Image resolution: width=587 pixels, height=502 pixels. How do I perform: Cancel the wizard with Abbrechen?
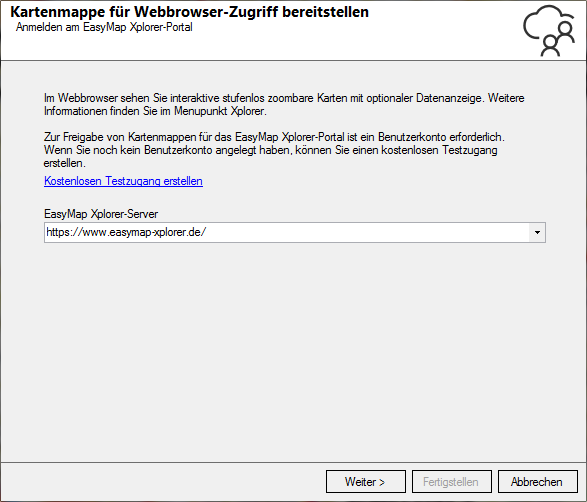pos(538,482)
